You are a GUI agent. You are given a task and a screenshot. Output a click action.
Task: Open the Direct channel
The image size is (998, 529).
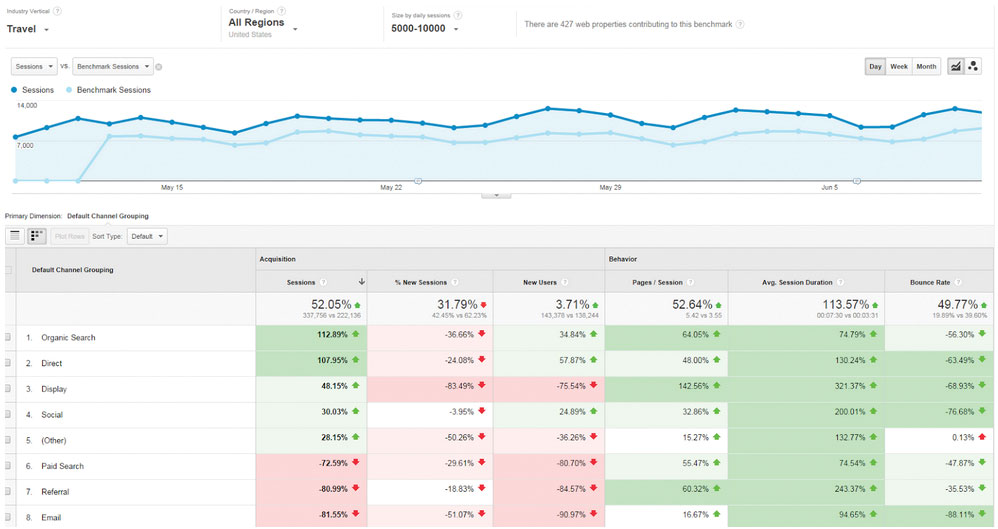[52, 363]
